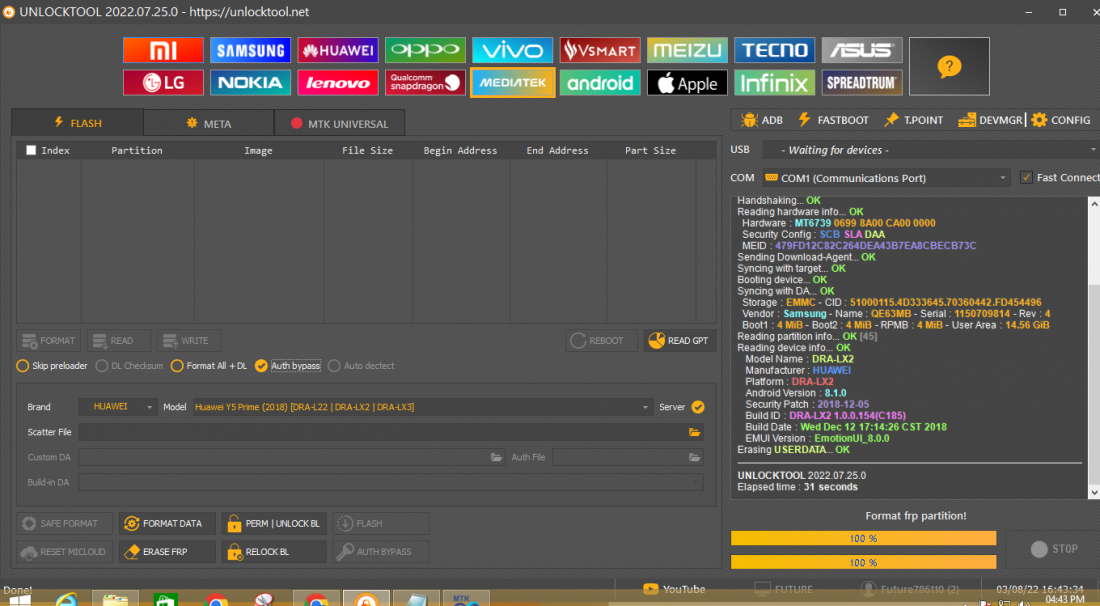
Task: Click the Part Size column header
Action: 650,150
